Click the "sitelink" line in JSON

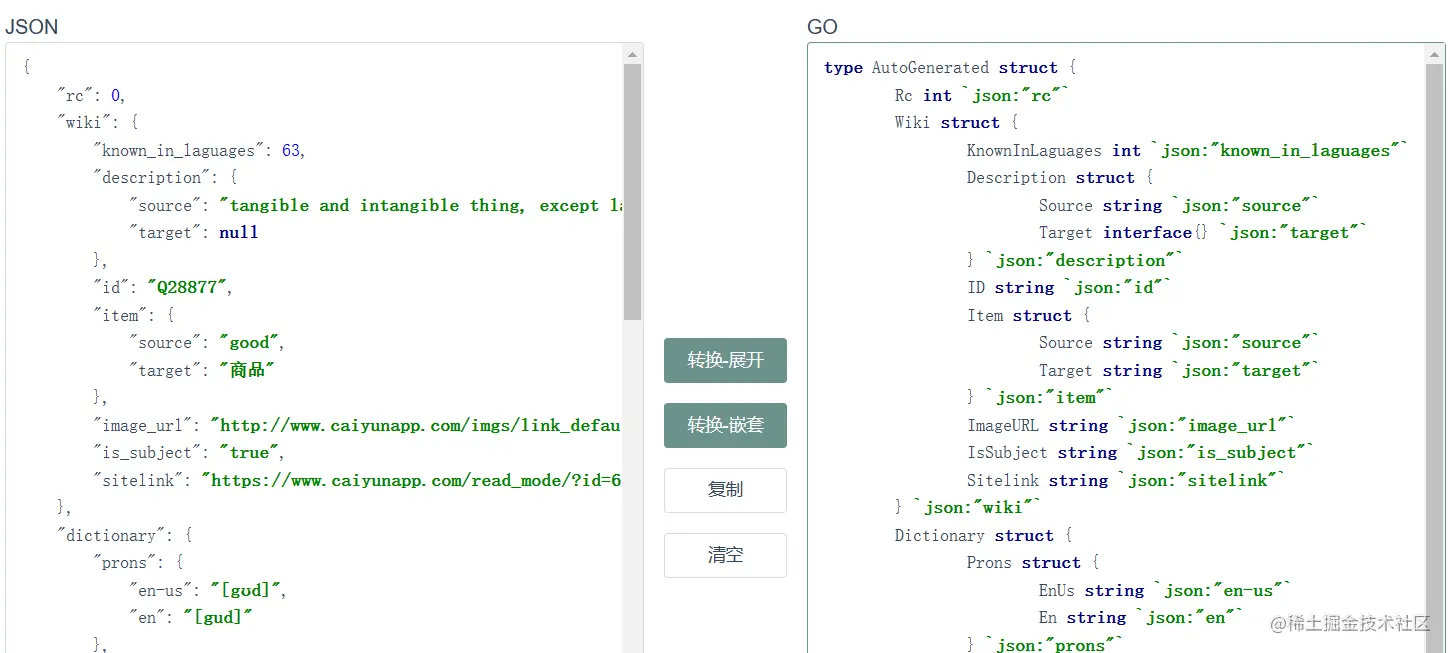point(357,481)
